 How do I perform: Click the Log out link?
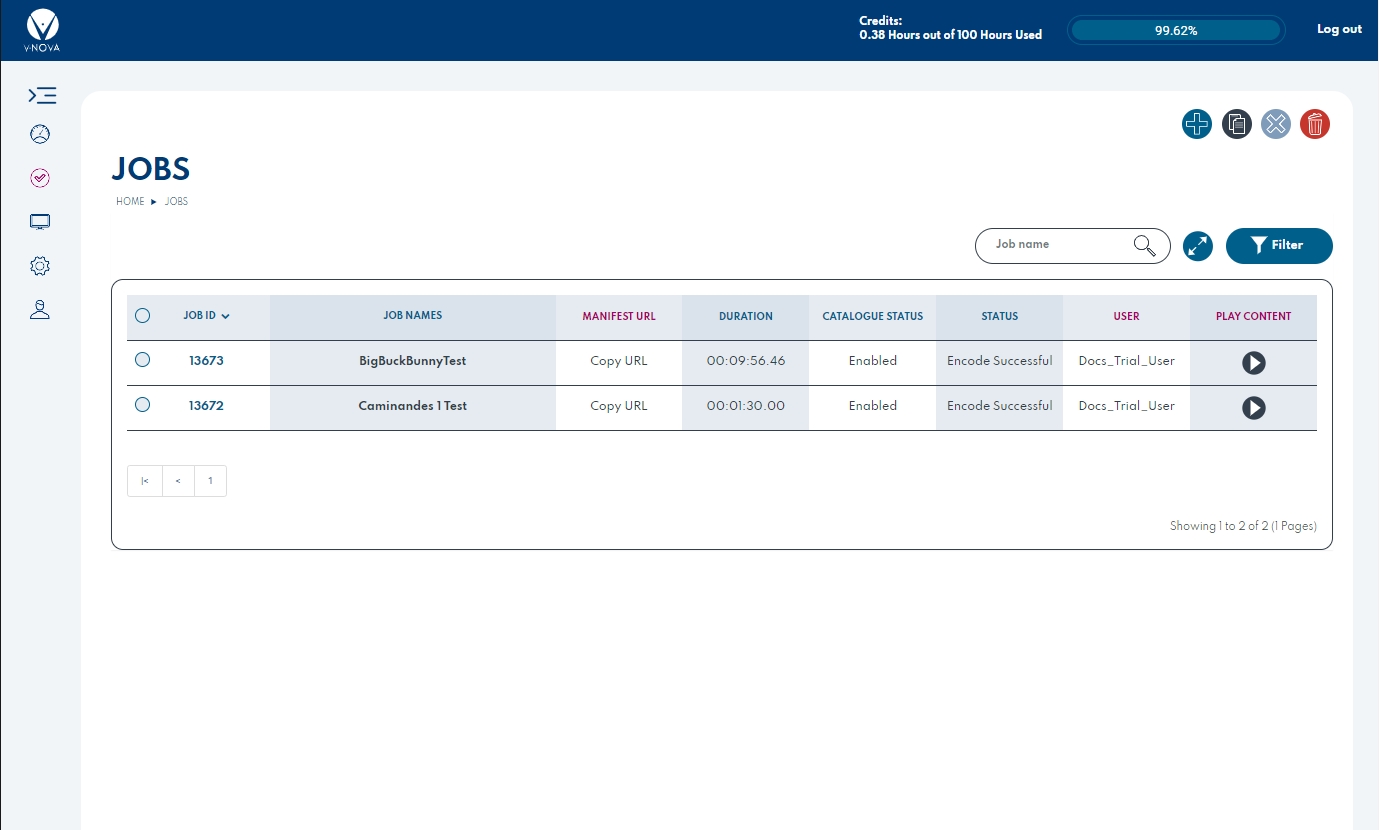1338,29
